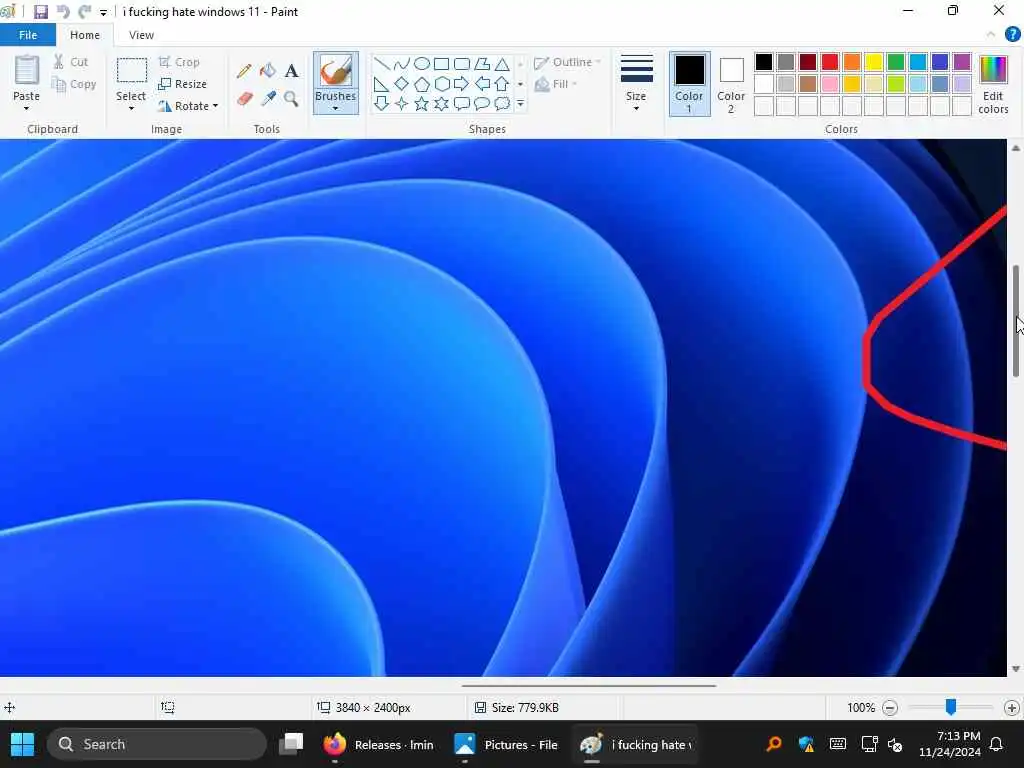Image resolution: width=1024 pixels, height=768 pixels.
Task: Click the Save icon in quick access toolbar
Action: point(40,12)
